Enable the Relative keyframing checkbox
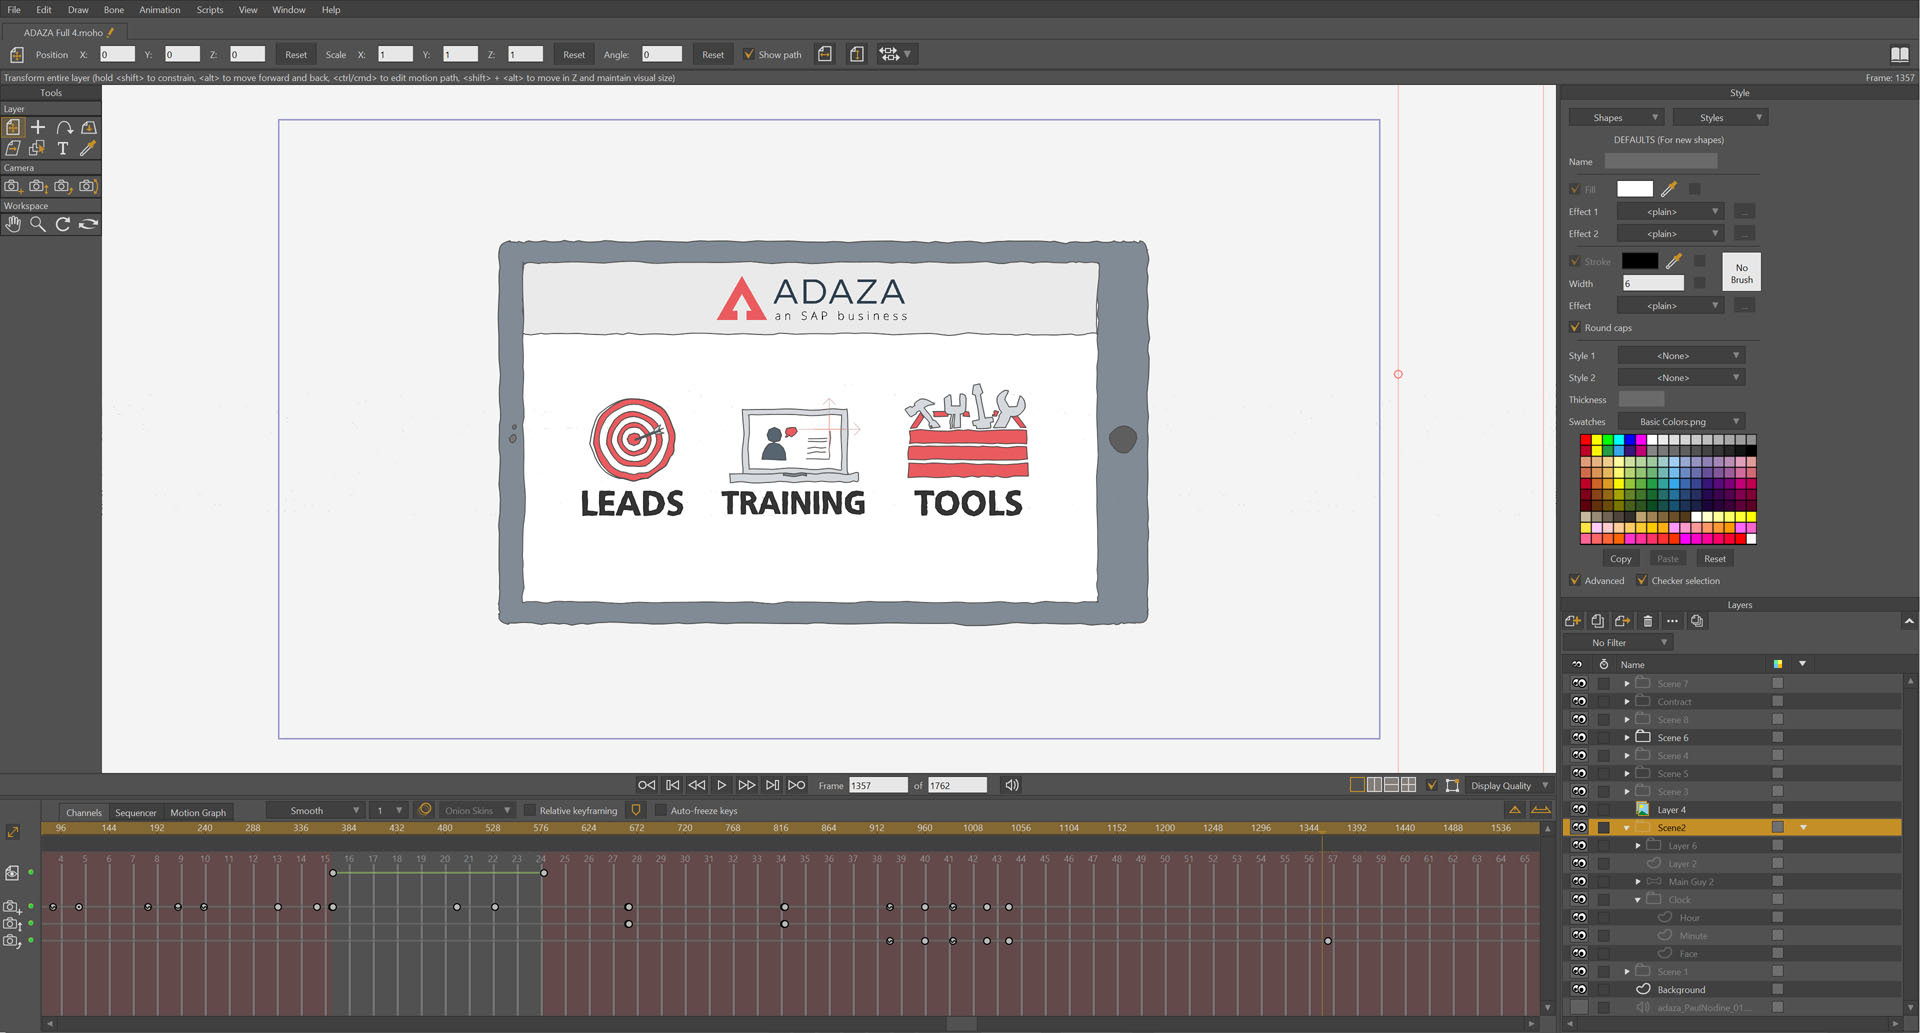Viewport: 1920px width, 1033px height. (530, 810)
